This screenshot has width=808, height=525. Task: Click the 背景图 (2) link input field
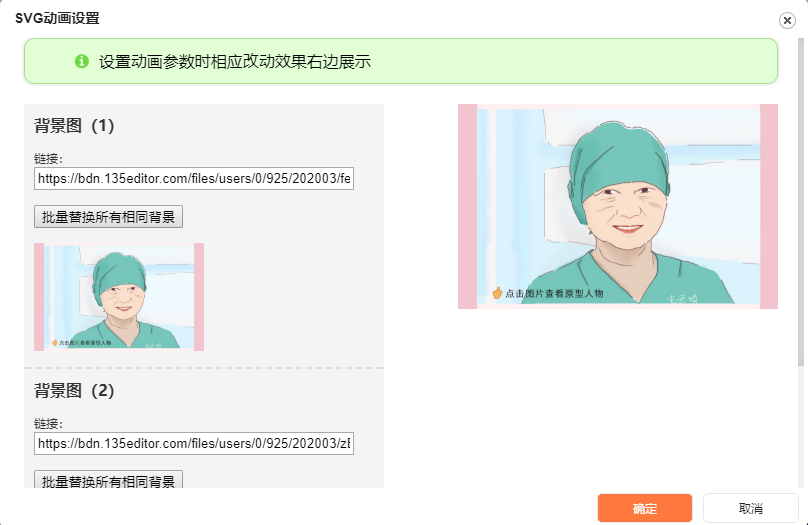pos(194,444)
